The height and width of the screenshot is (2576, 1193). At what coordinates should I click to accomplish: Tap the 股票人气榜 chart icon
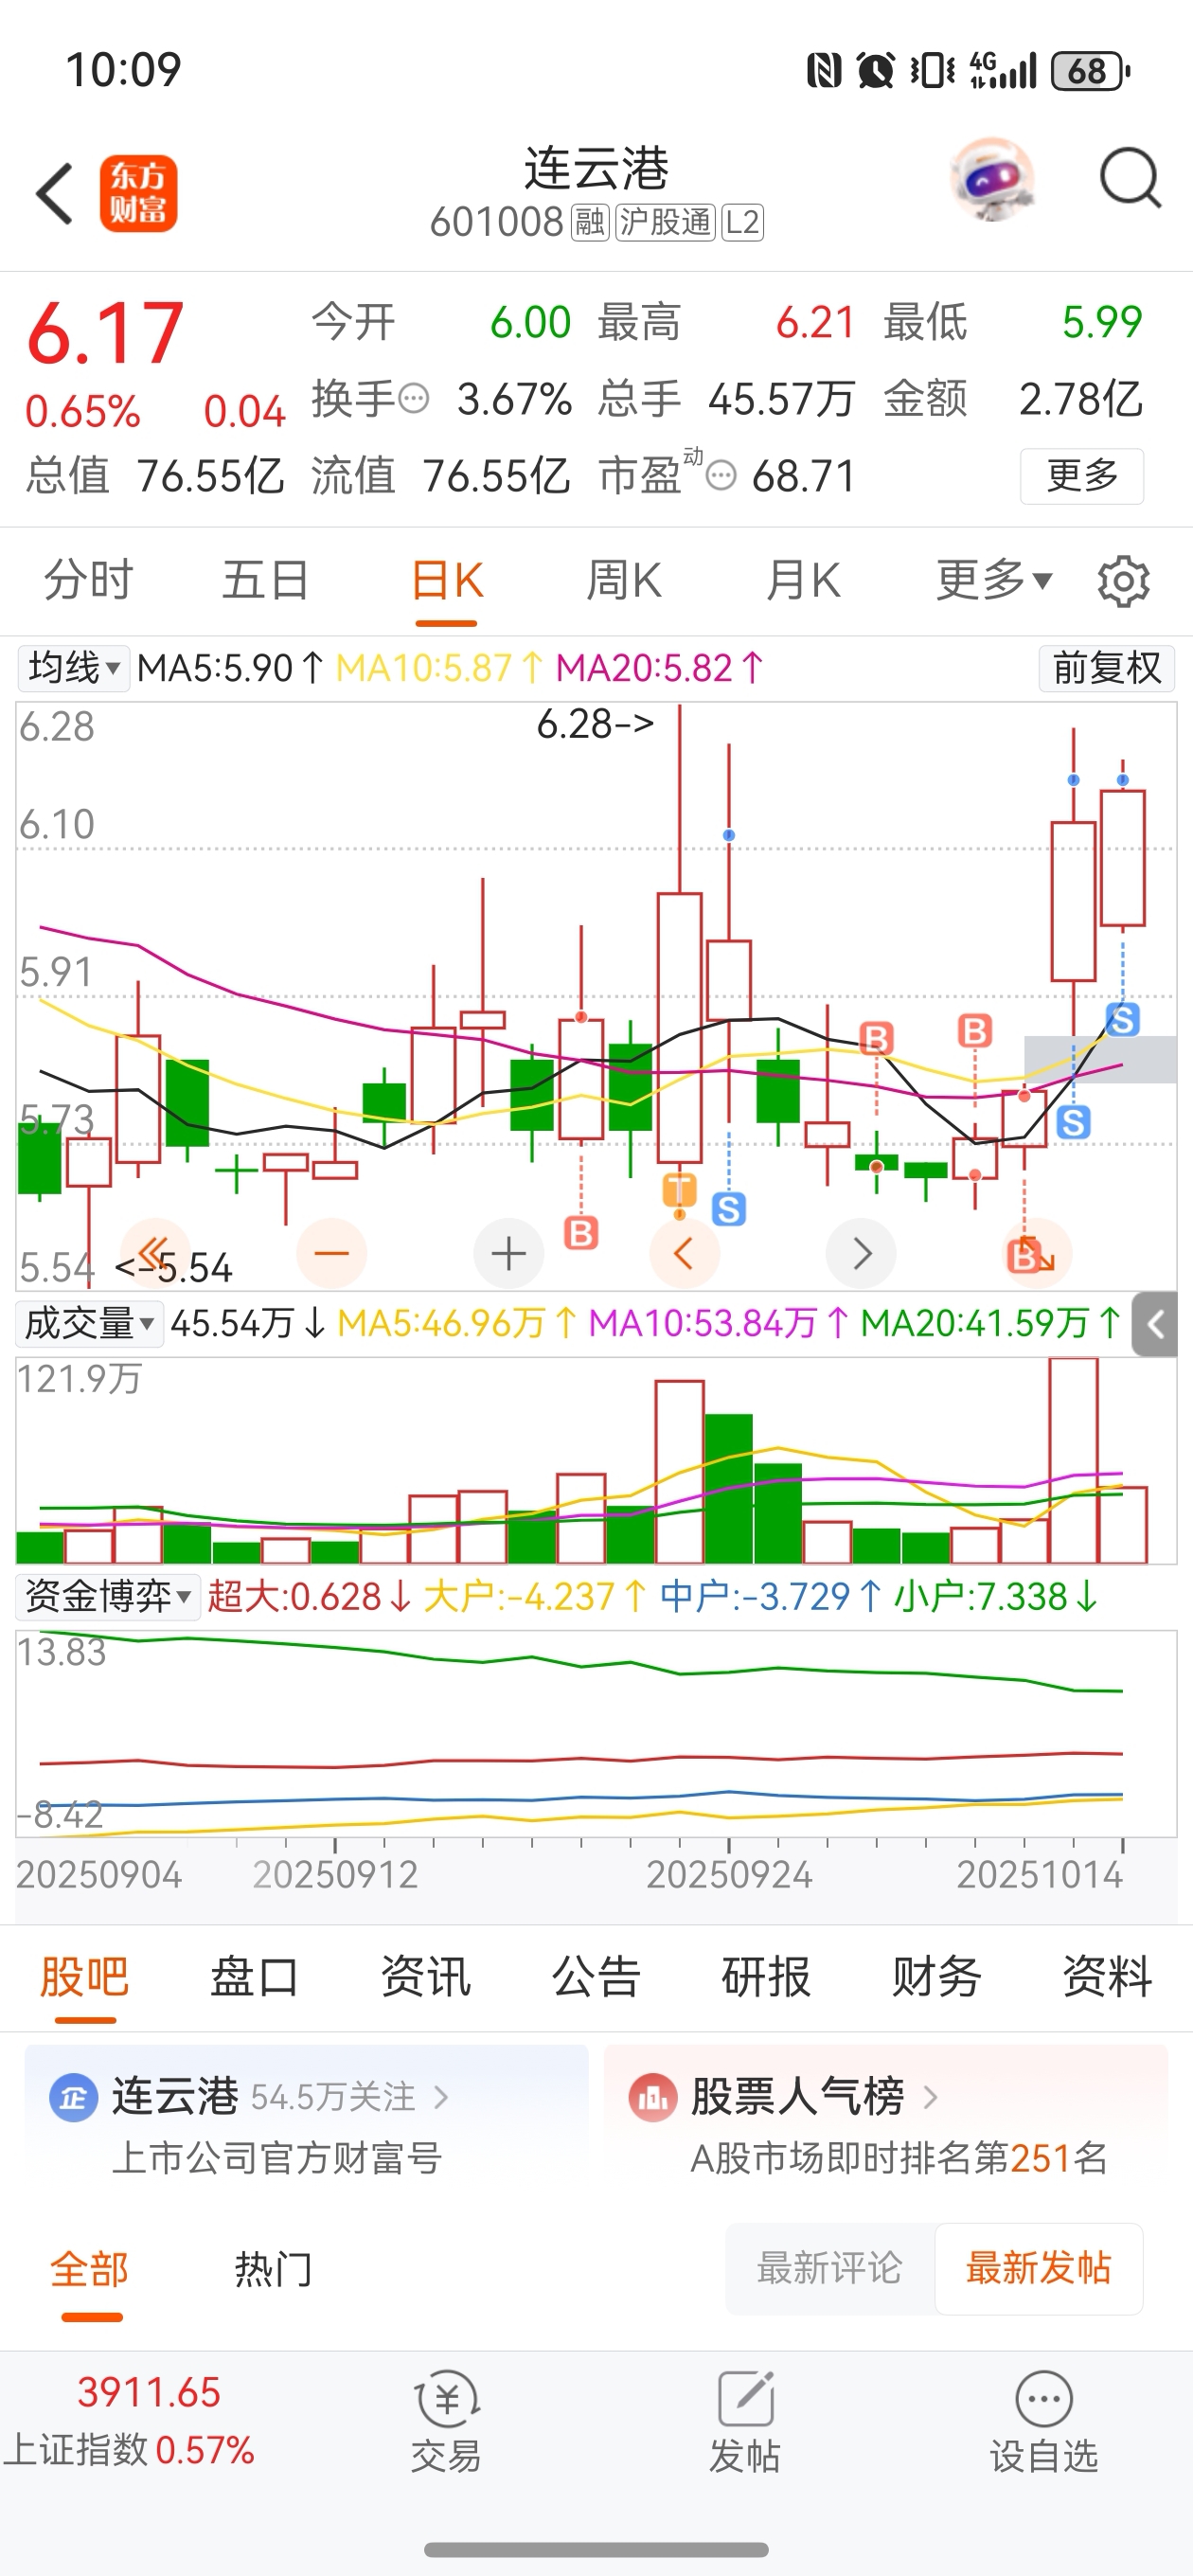point(653,2098)
